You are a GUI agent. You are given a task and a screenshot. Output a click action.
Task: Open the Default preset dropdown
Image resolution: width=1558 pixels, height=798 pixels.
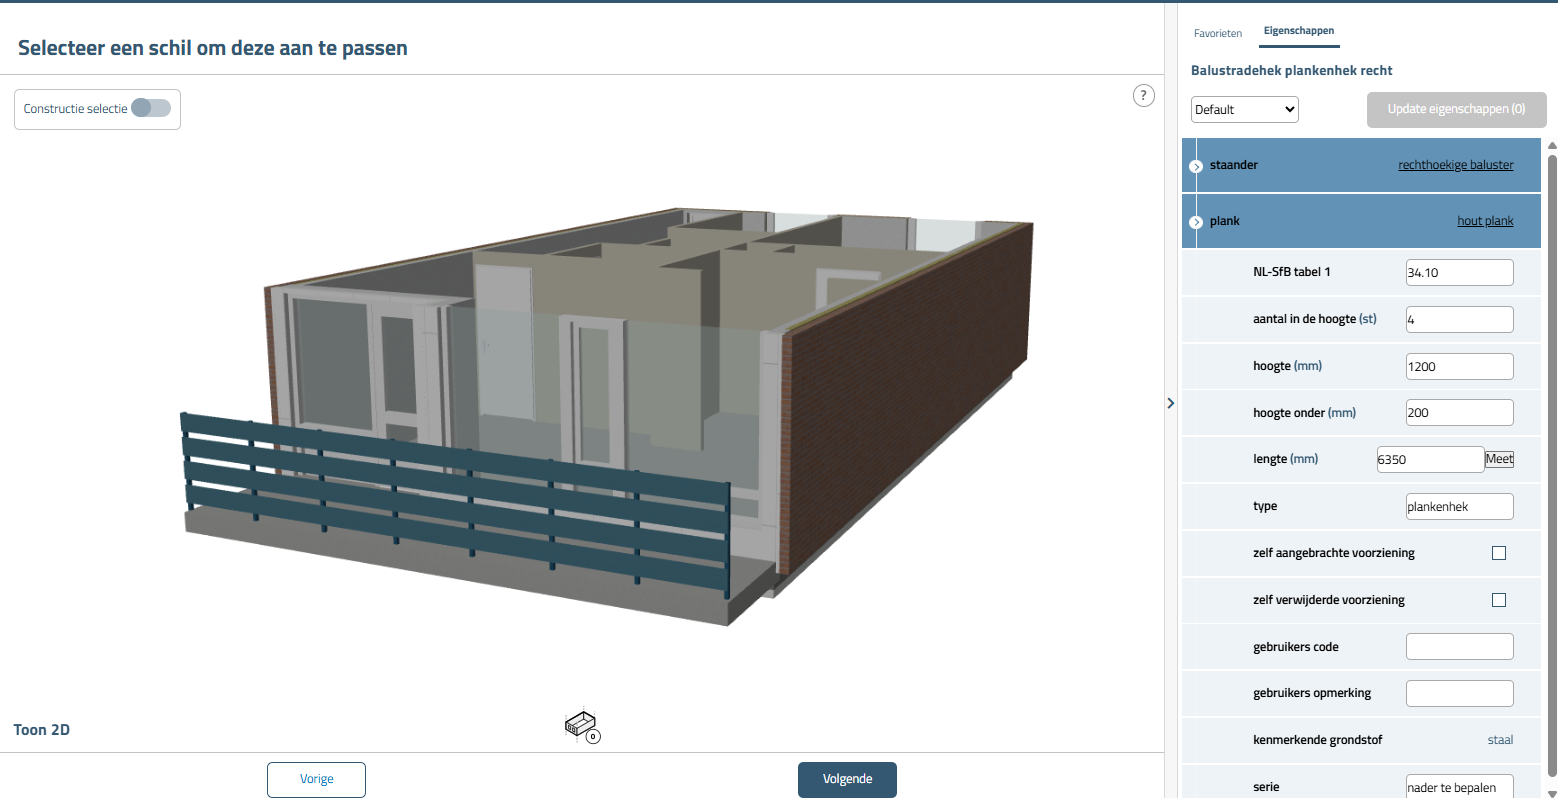[x=1244, y=109]
